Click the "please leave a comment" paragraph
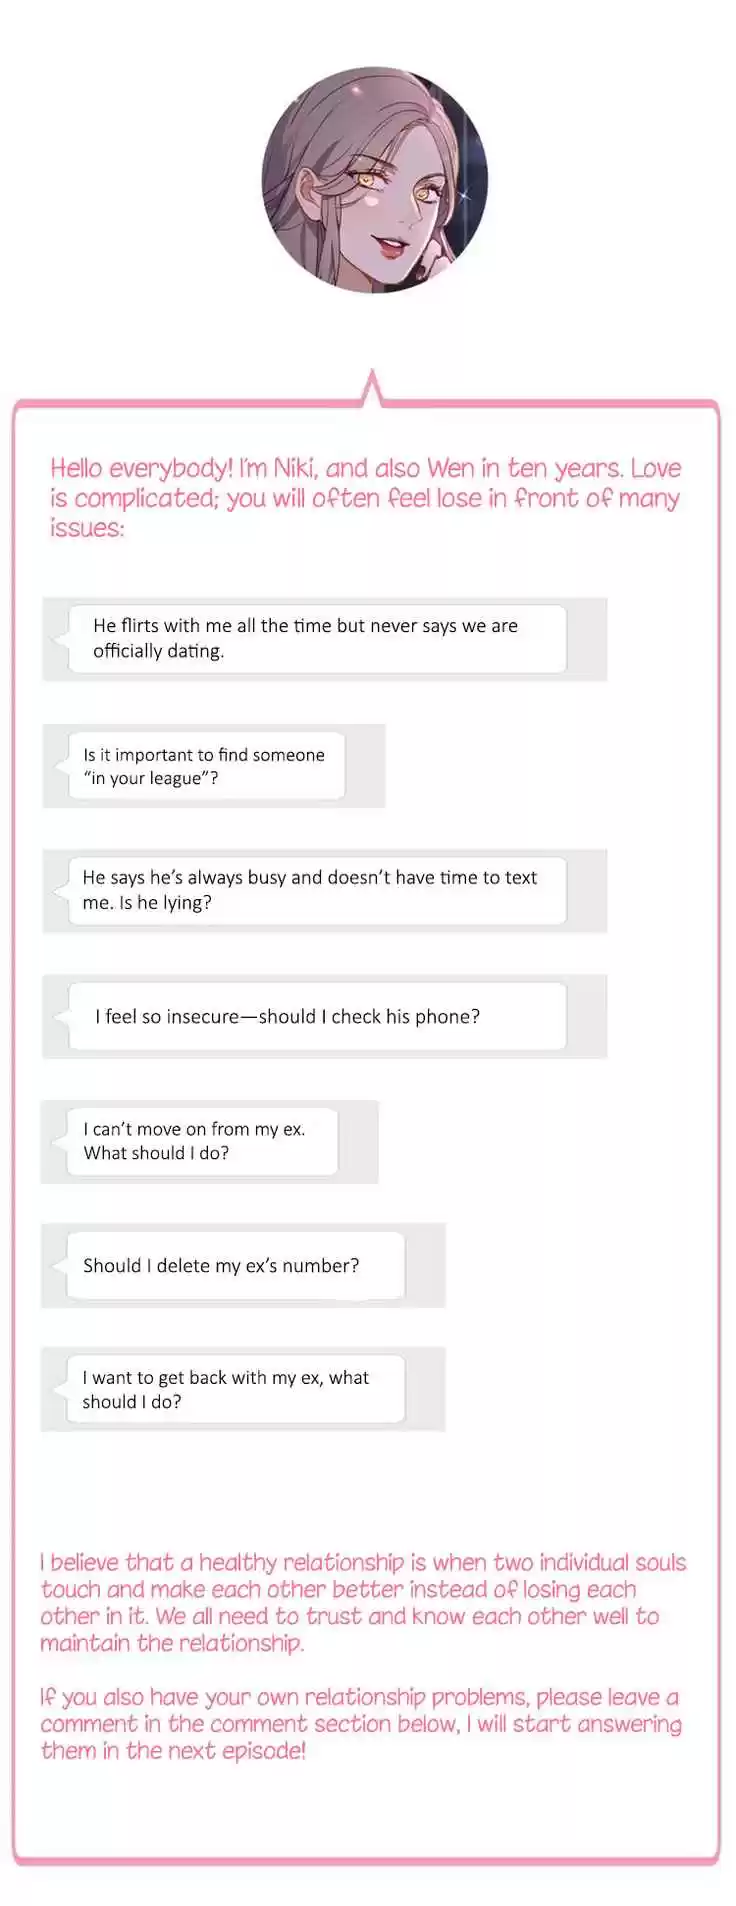 click(360, 1723)
